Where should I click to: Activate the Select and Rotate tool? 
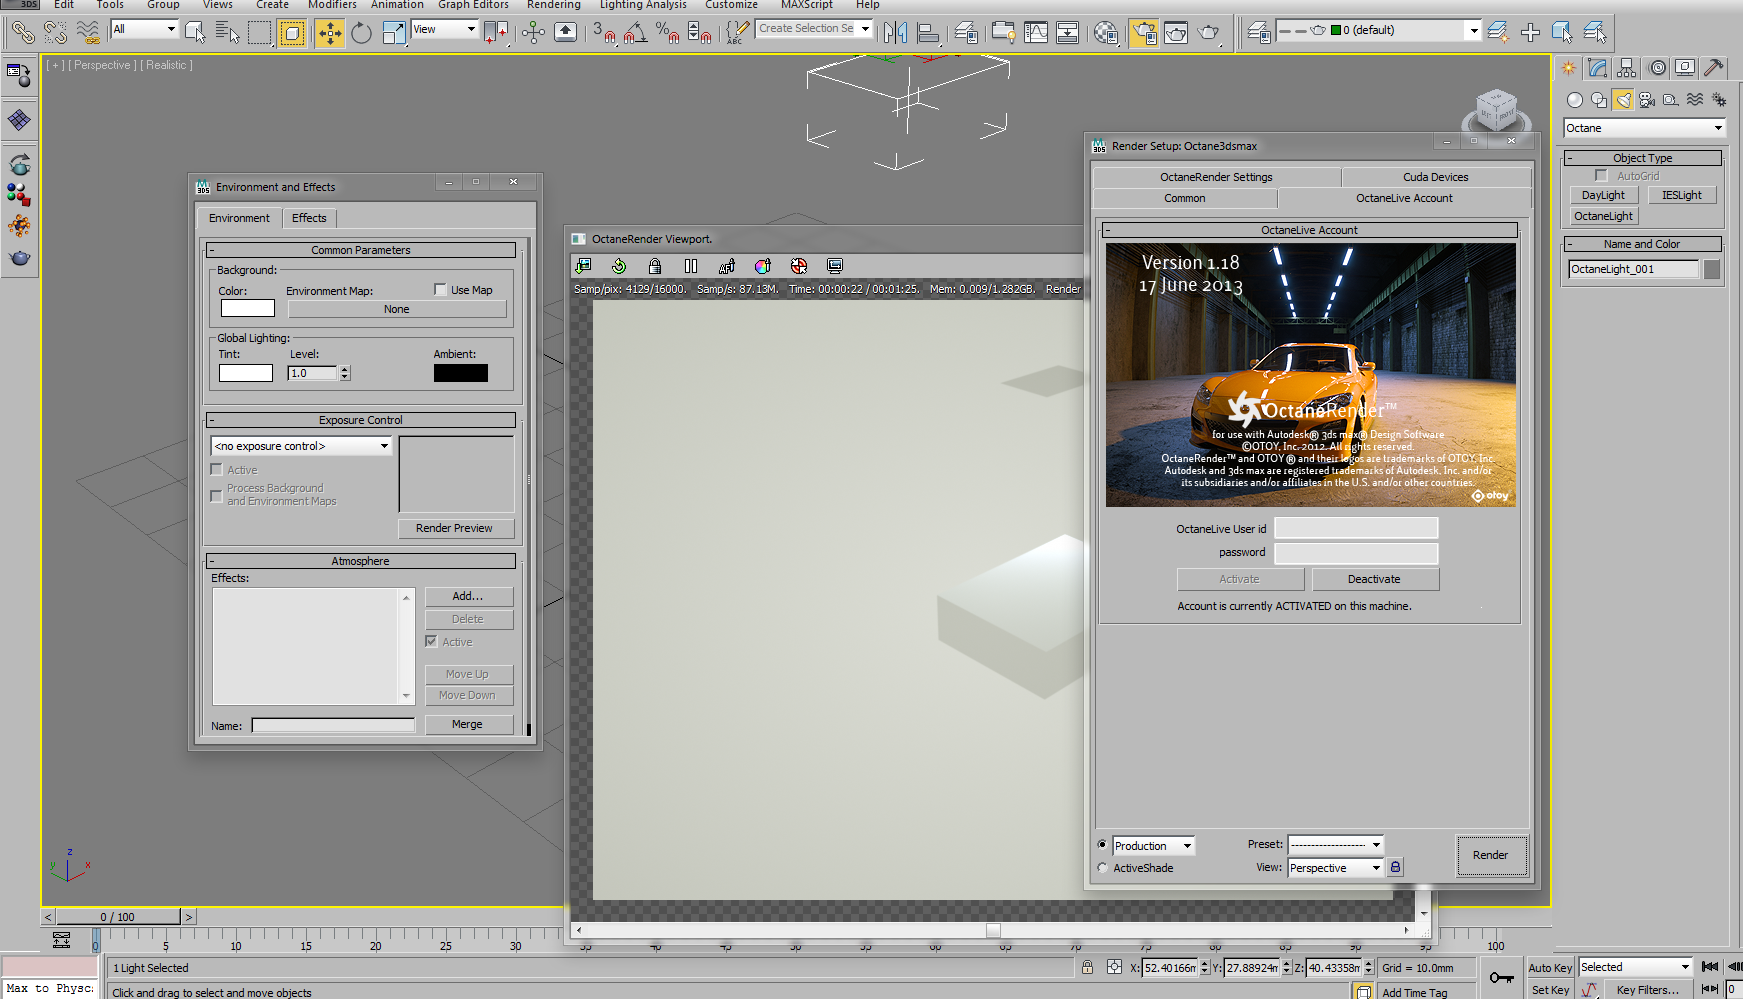coord(361,34)
